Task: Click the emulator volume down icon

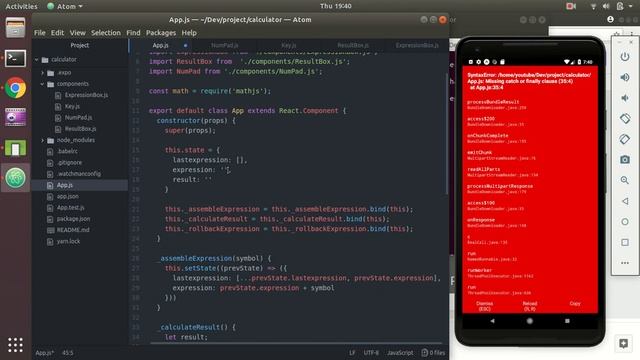Action: click(624, 98)
